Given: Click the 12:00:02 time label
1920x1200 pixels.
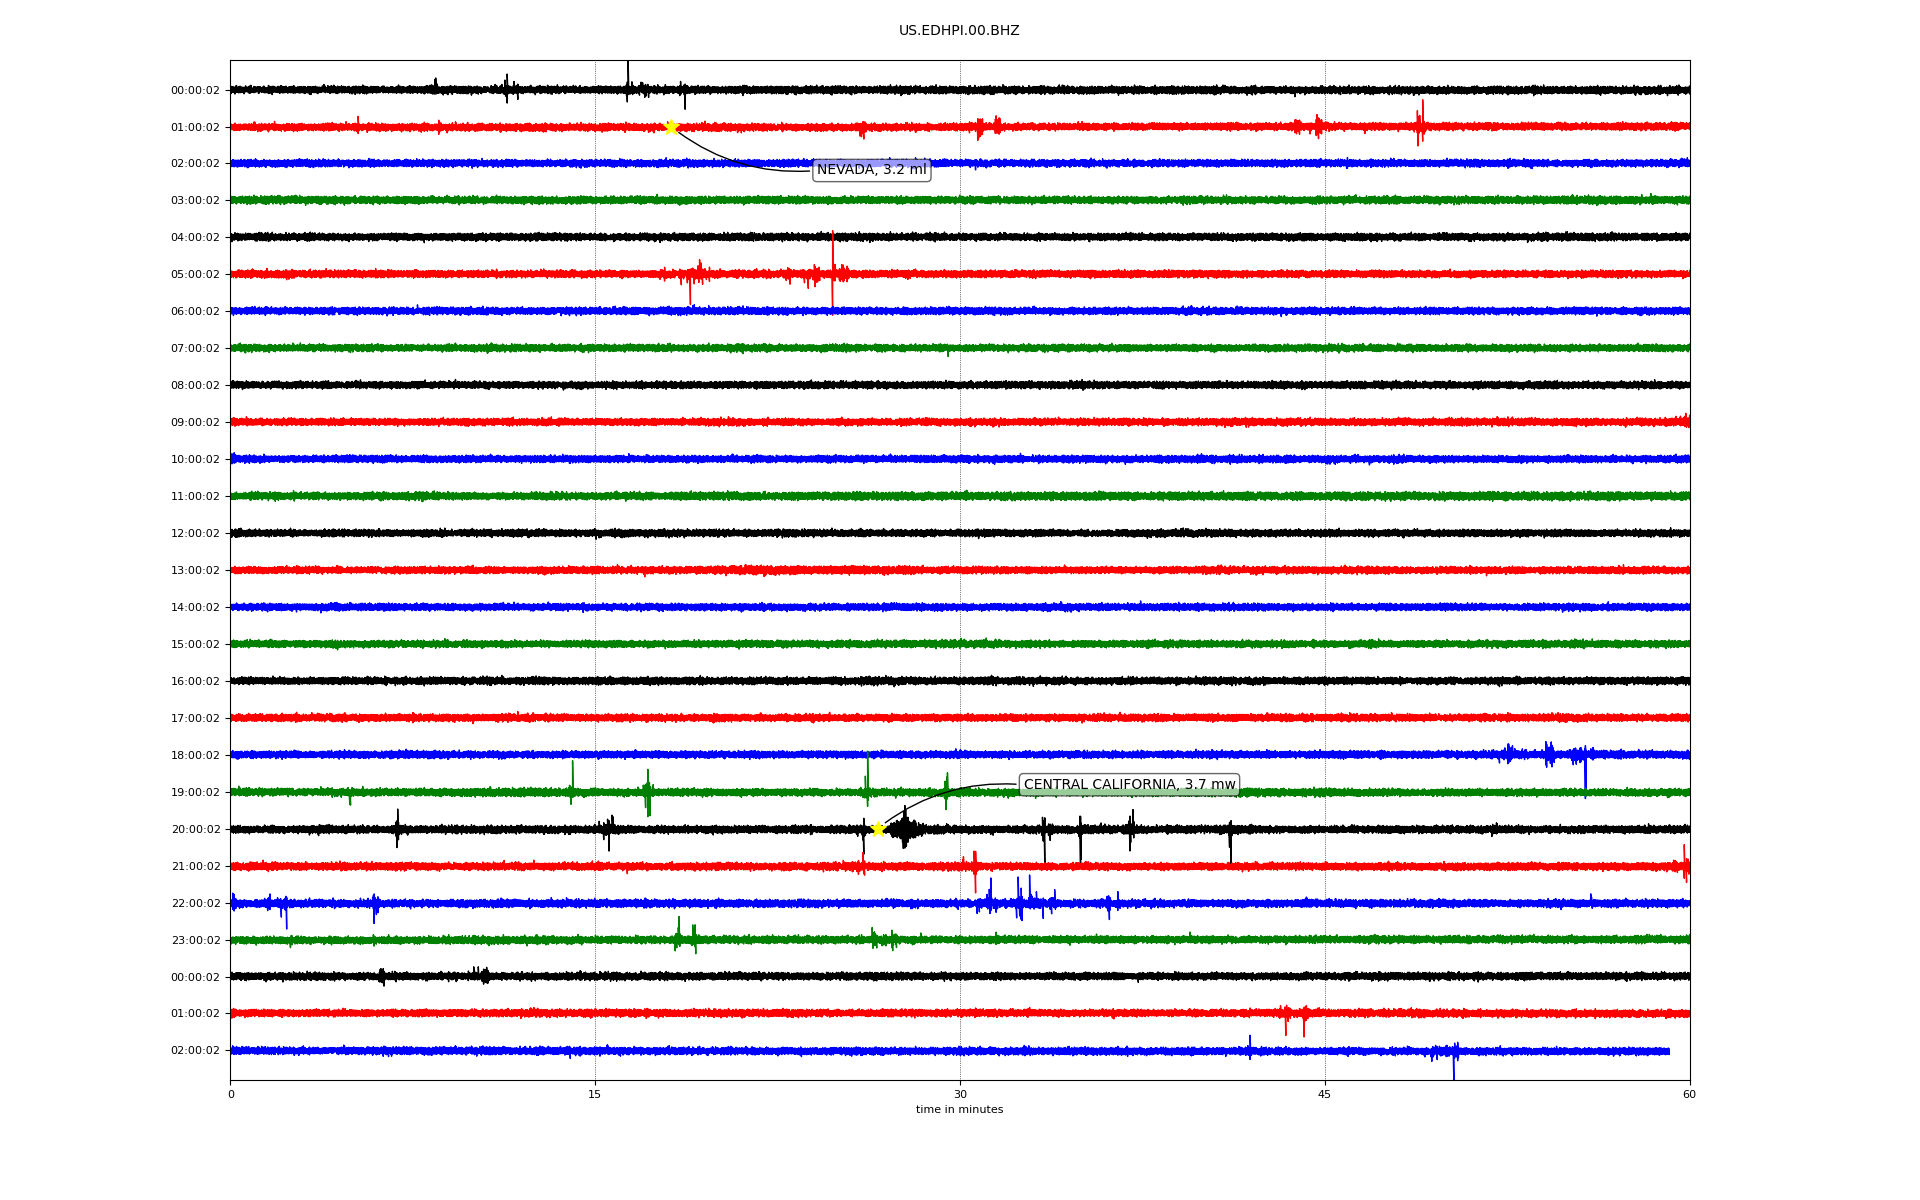Looking at the screenshot, I should (195, 534).
